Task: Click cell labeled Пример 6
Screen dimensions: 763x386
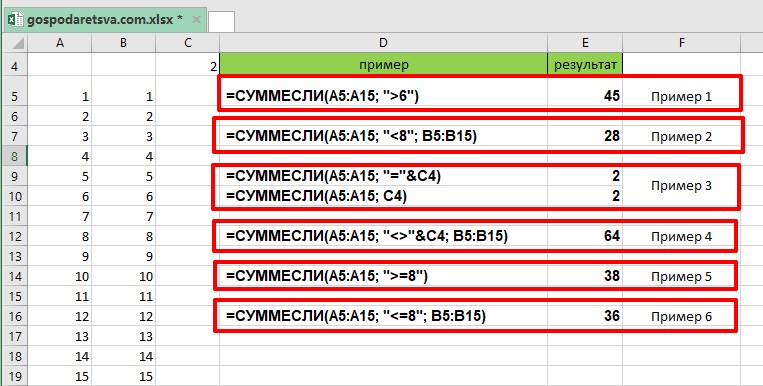Action: [x=681, y=316]
